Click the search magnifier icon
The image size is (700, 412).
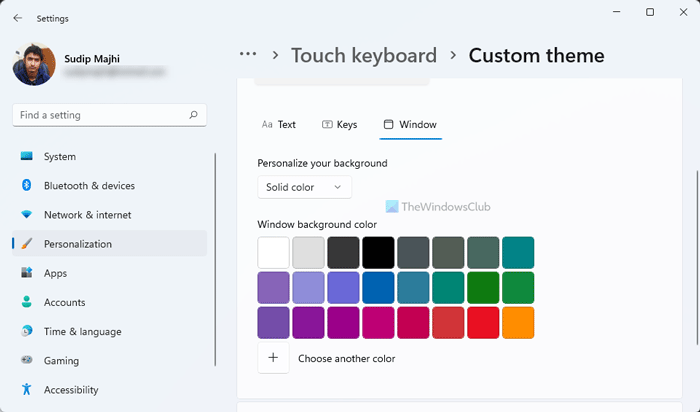(x=194, y=115)
